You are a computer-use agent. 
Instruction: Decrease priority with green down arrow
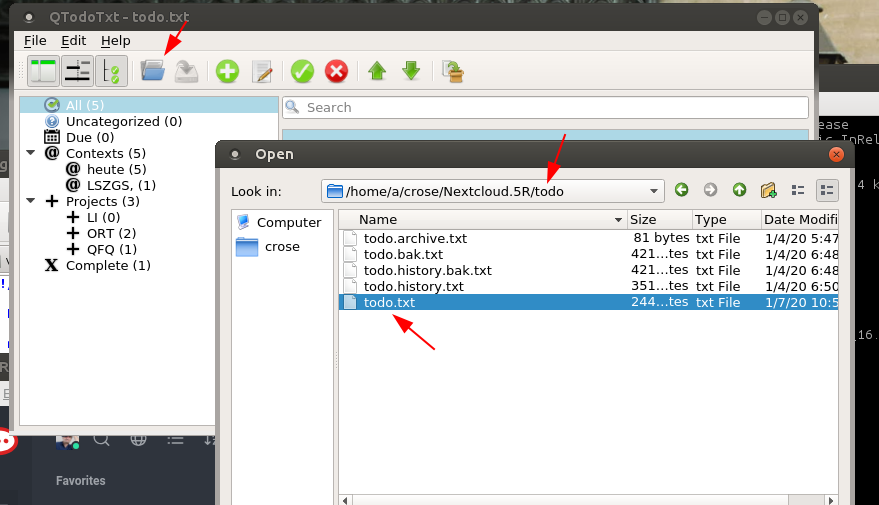411,71
